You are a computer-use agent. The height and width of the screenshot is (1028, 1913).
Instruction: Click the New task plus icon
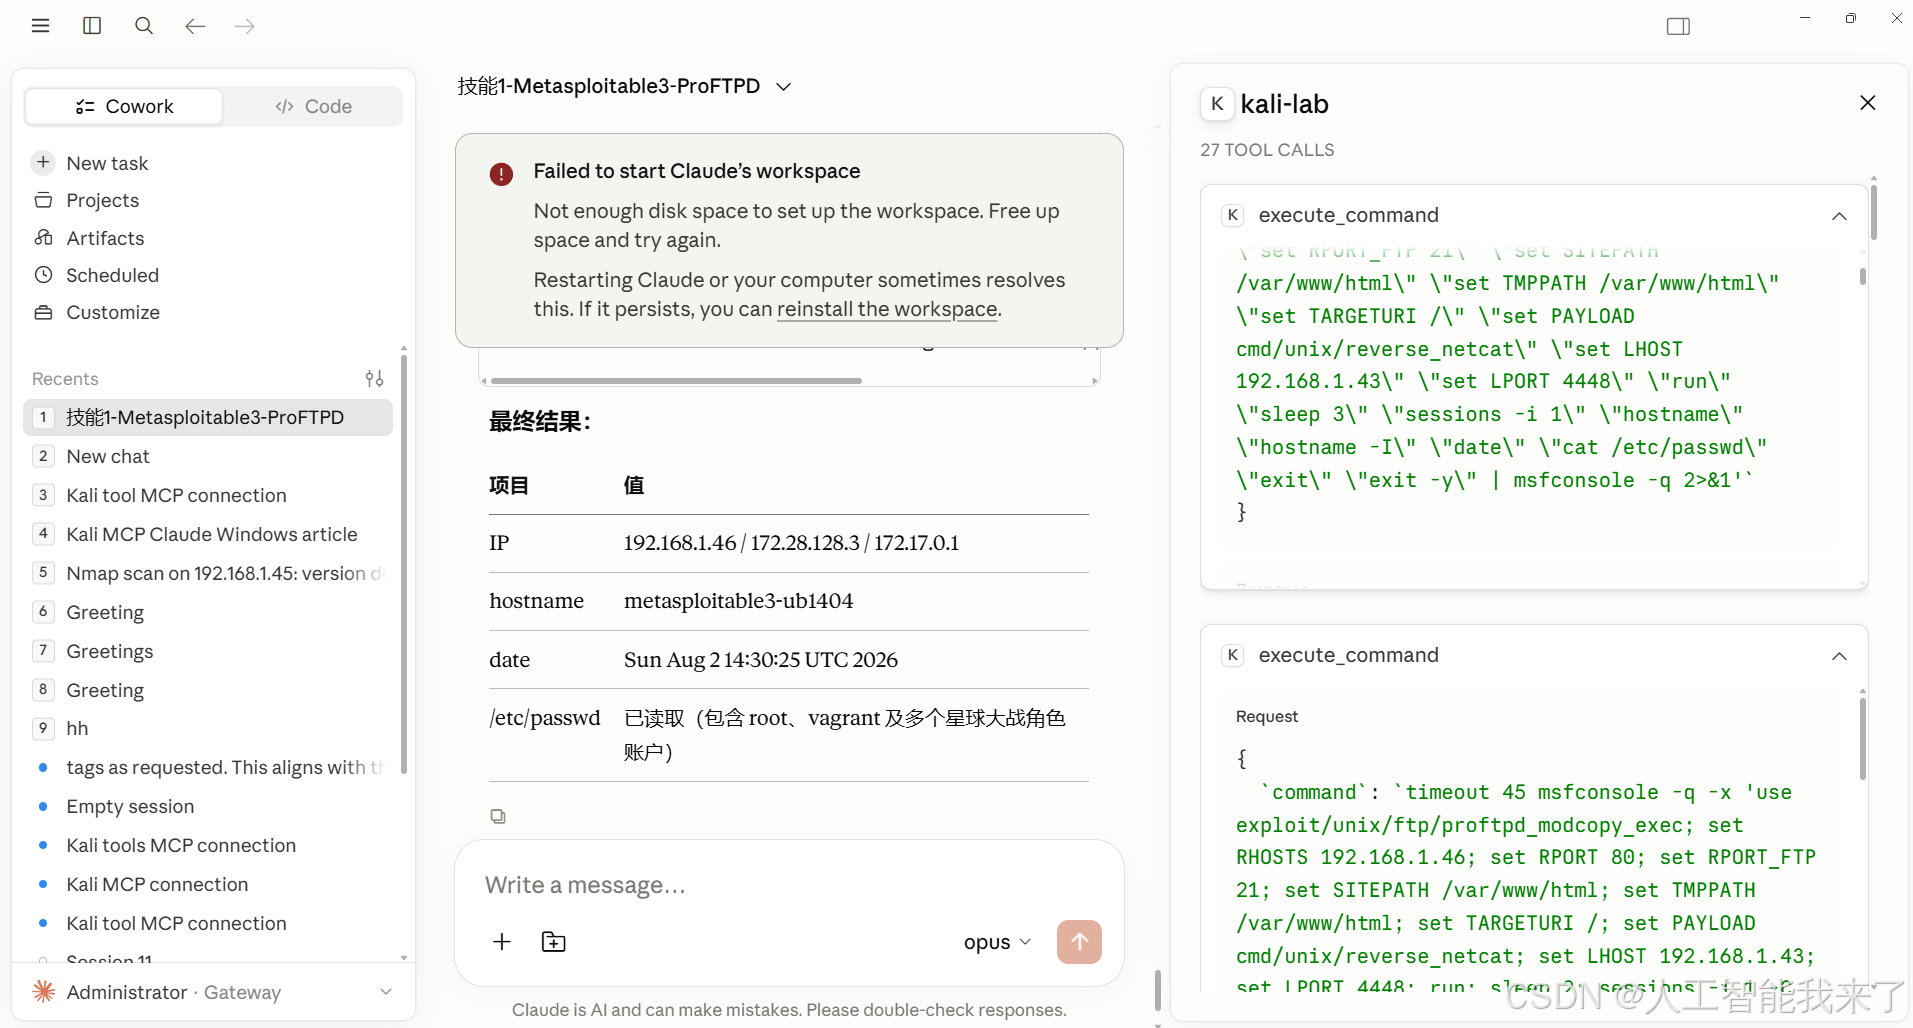(43, 162)
